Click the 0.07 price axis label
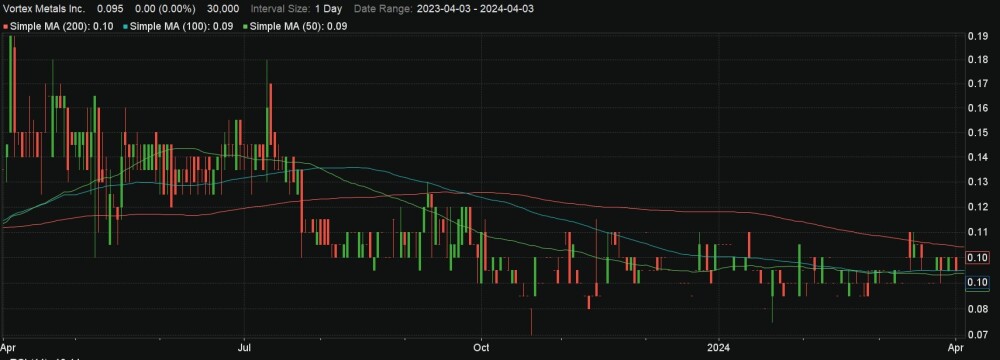Viewport: 1000px width, 360px height. (978, 334)
